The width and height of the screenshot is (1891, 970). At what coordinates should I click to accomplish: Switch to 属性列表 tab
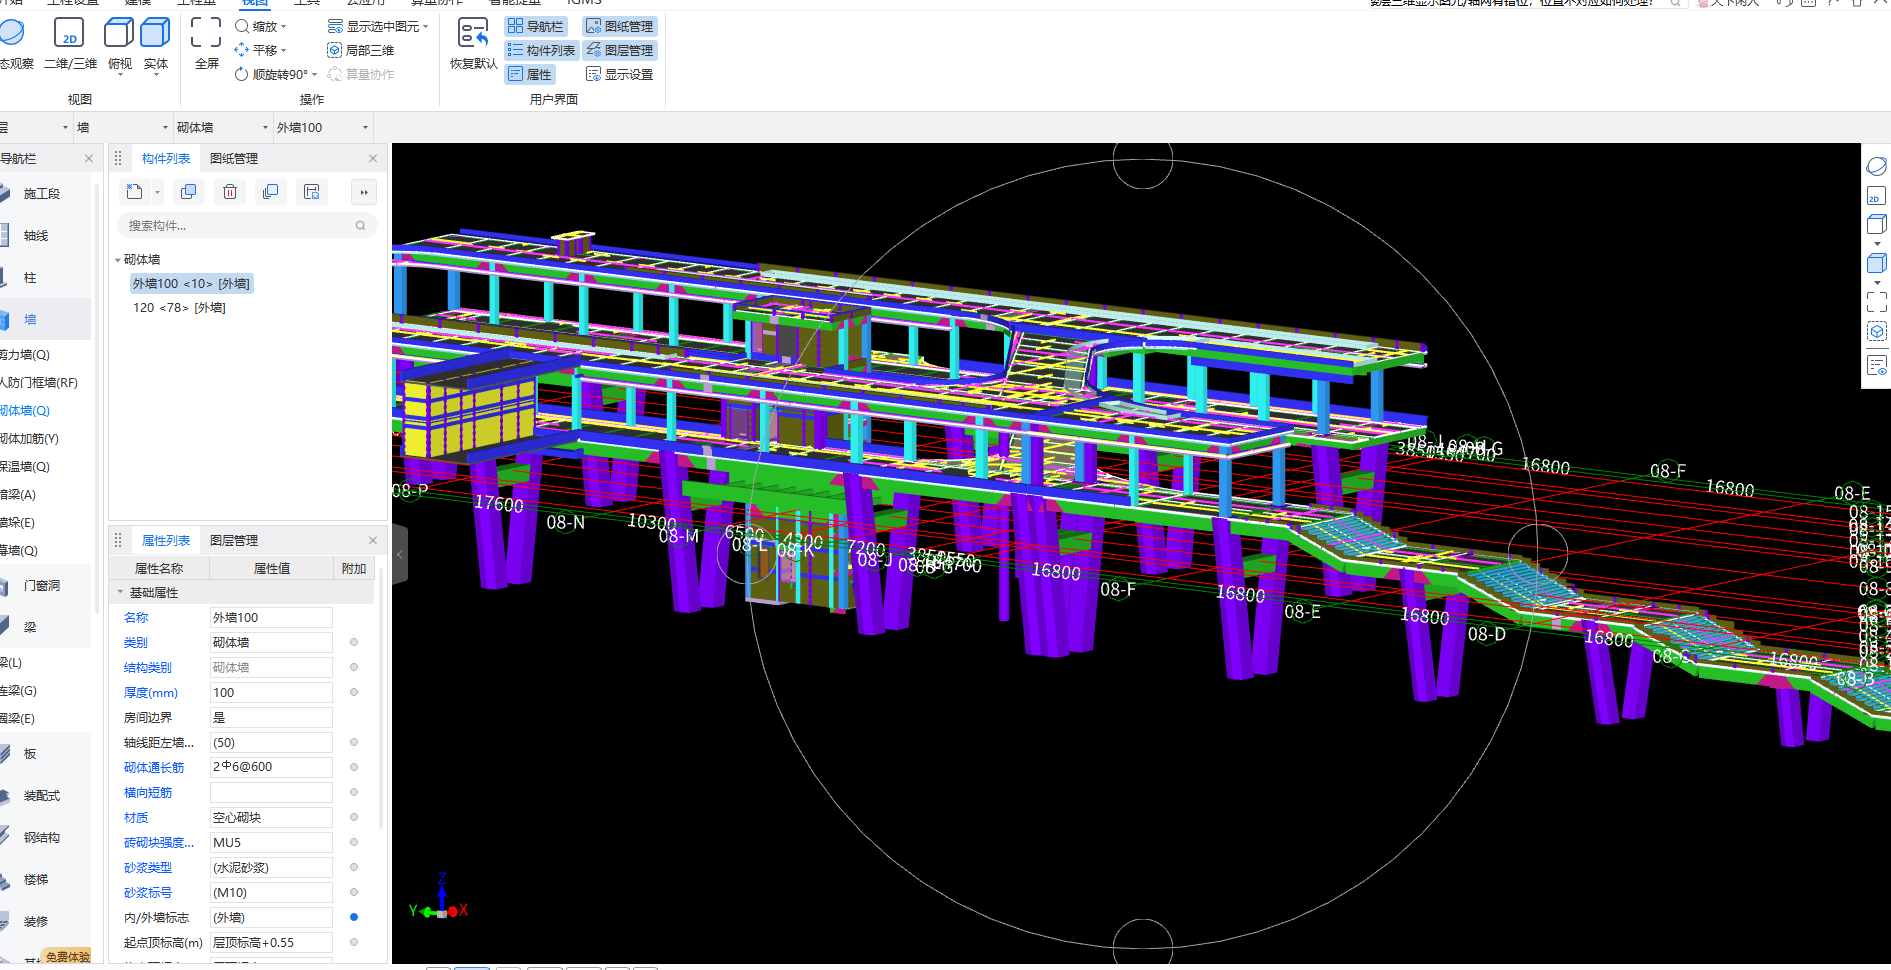point(166,540)
